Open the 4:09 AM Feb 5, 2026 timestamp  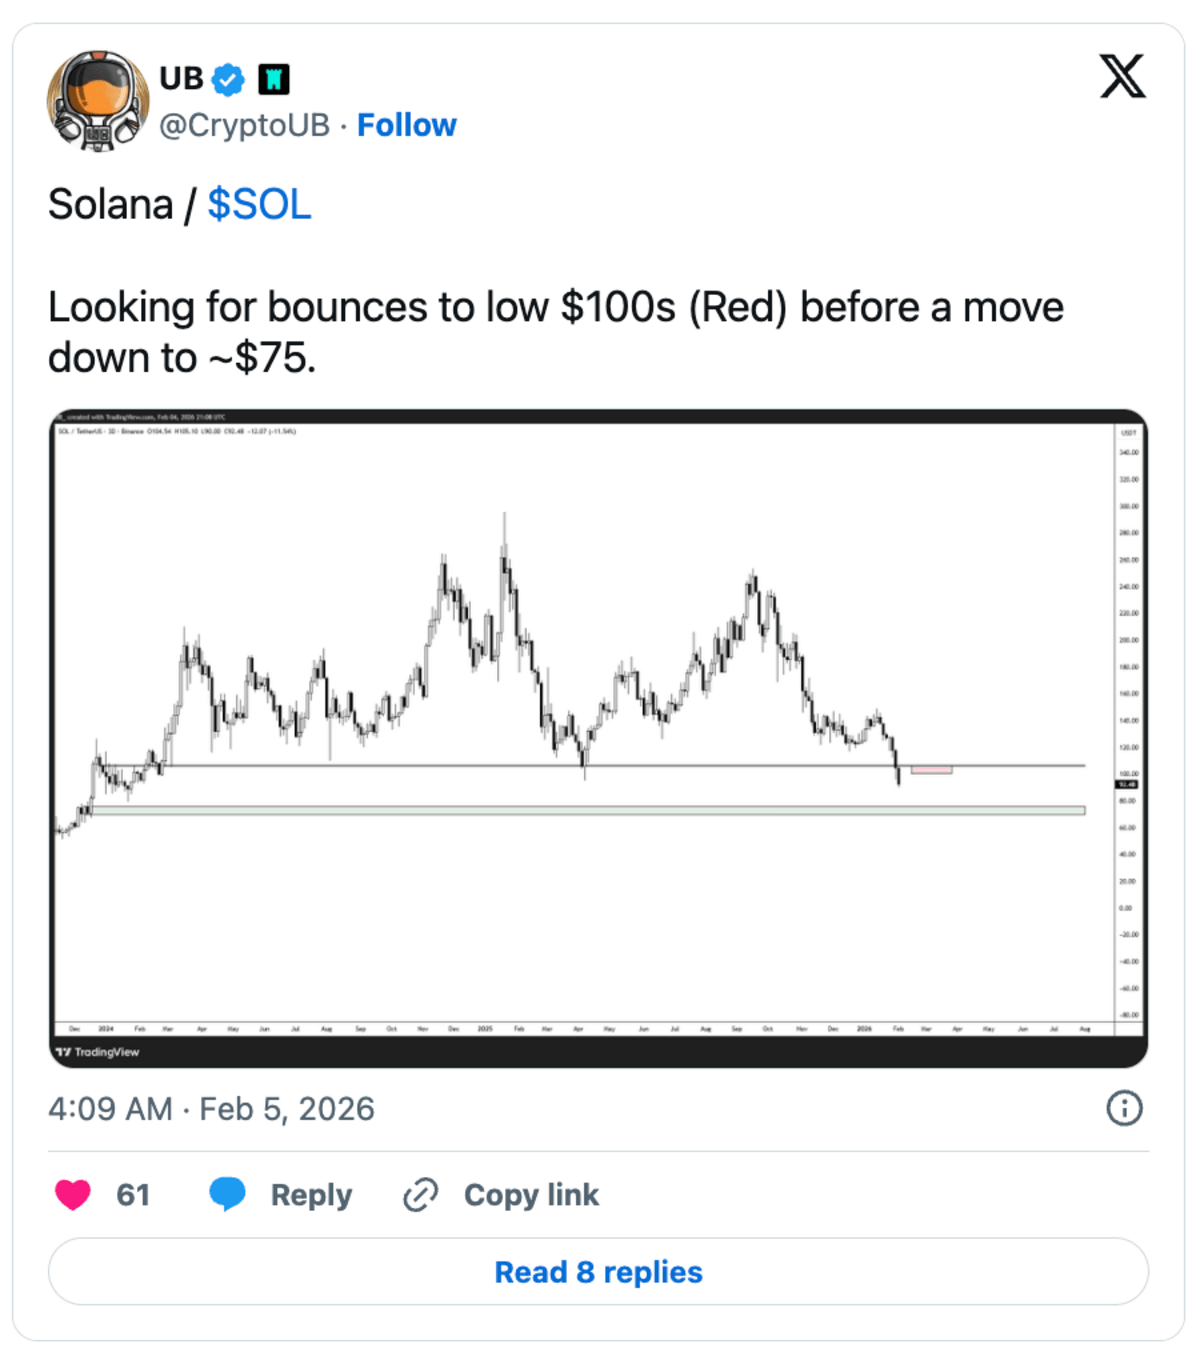coord(211,1109)
